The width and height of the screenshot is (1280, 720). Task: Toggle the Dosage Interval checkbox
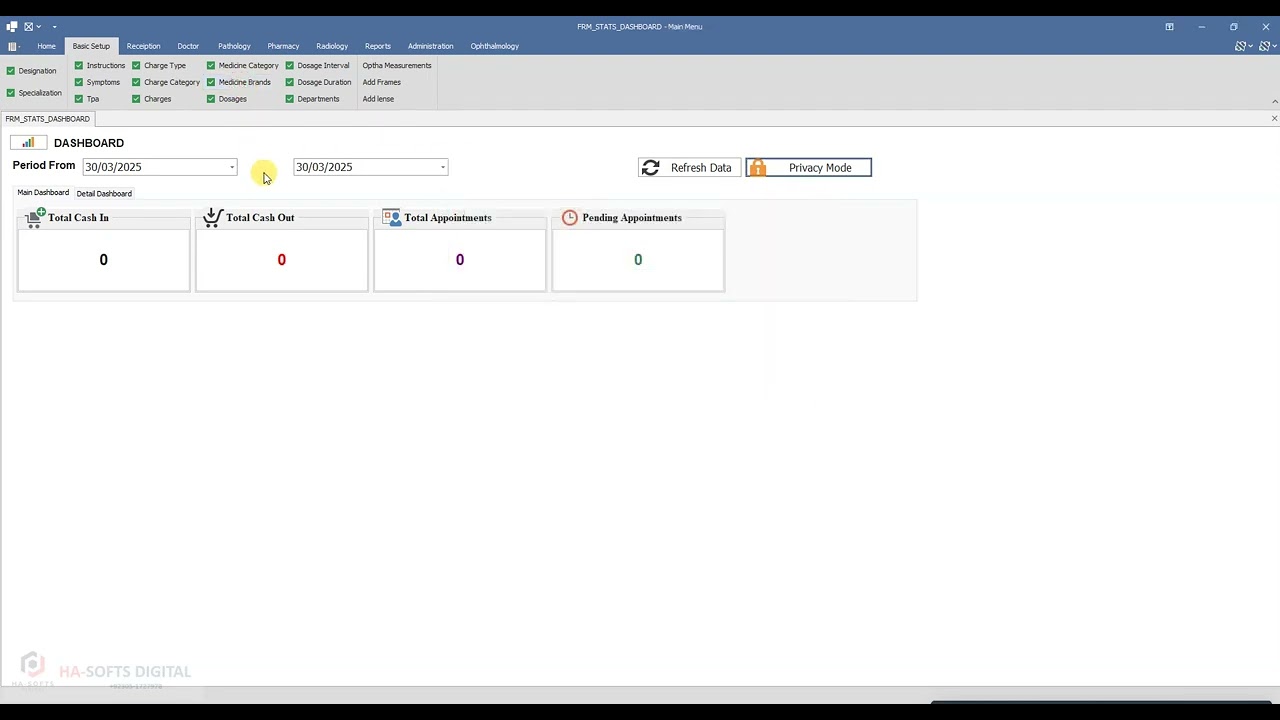coord(290,66)
